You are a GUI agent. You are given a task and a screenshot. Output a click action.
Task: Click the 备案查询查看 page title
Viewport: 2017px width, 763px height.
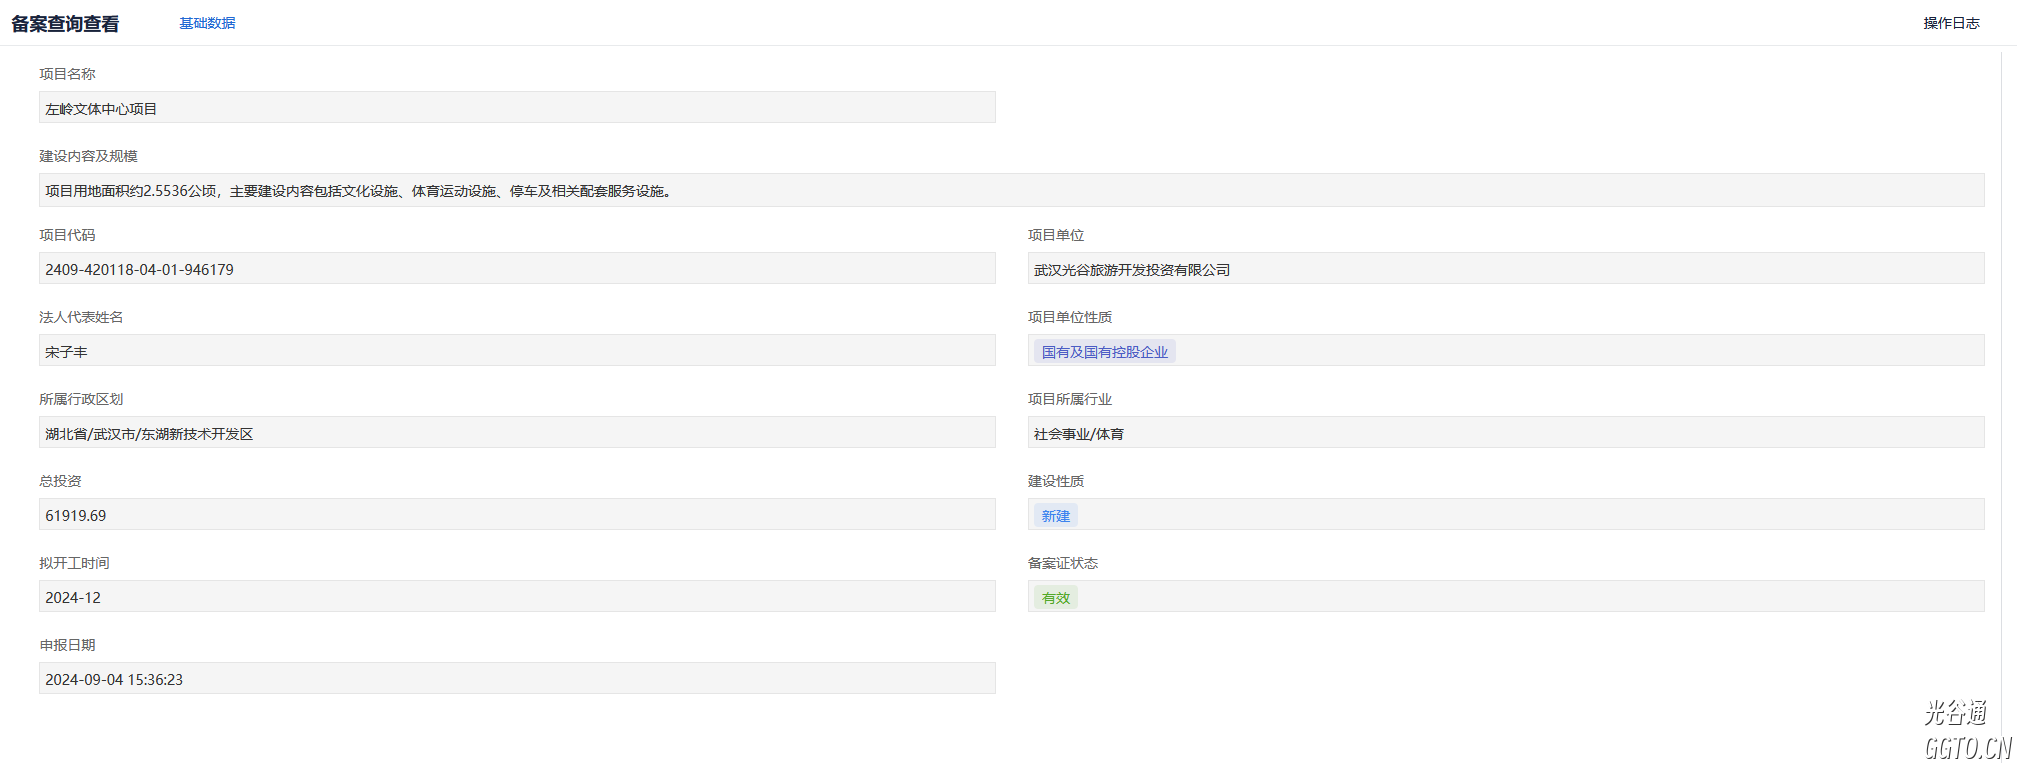click(65, 23)
